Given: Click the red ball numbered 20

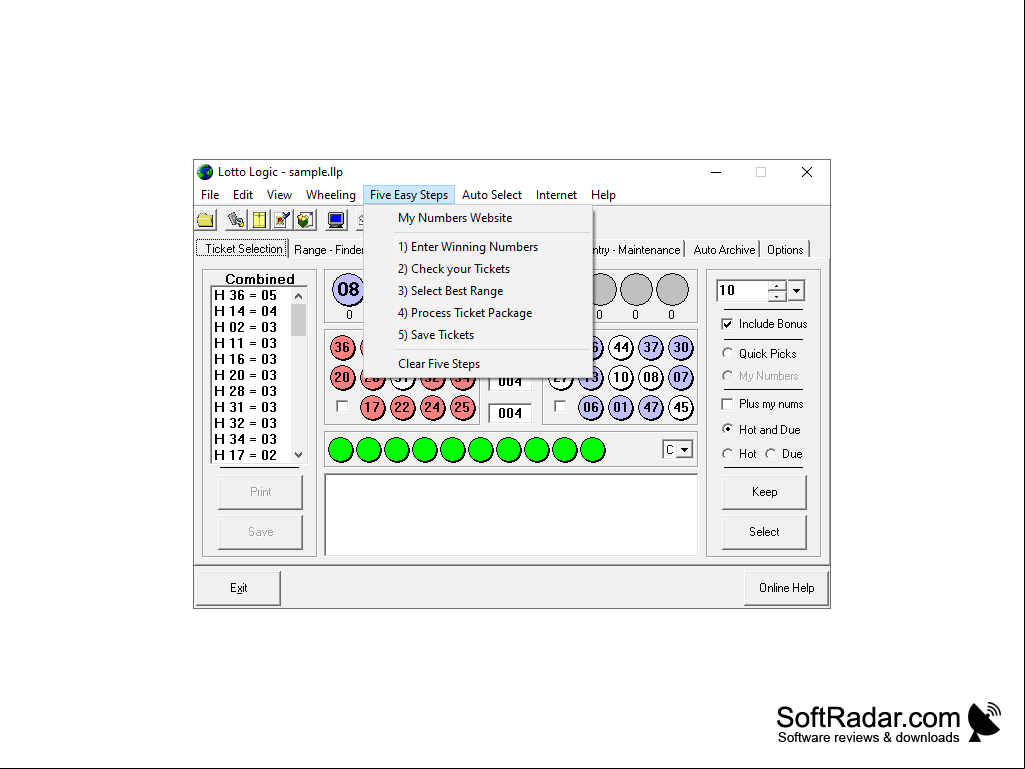Looking at the screenshot, I should click(343, 377).
